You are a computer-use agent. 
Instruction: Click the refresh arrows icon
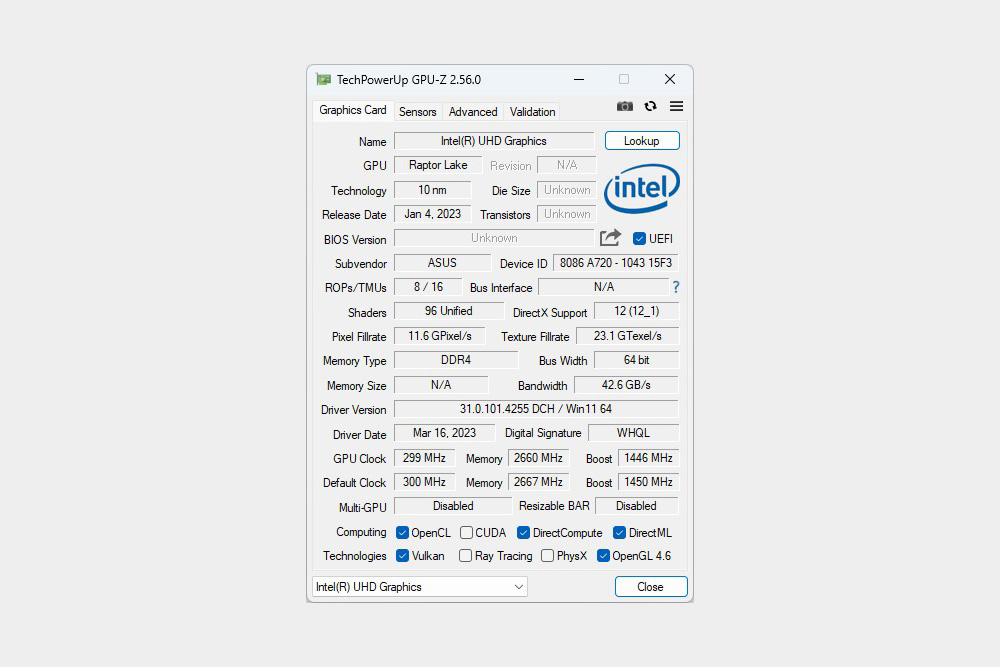(x=651, y=106)
